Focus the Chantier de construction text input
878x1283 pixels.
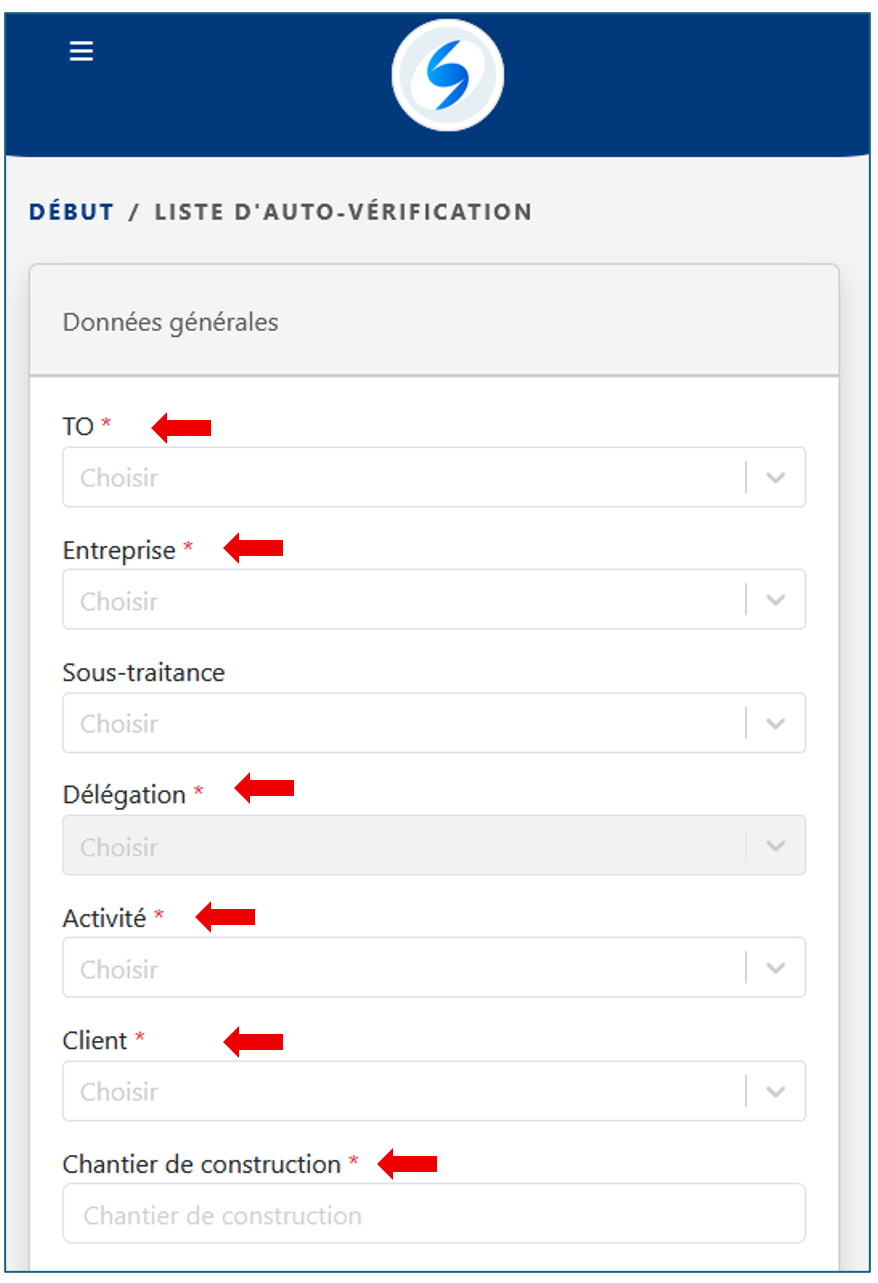(433, 1215)
